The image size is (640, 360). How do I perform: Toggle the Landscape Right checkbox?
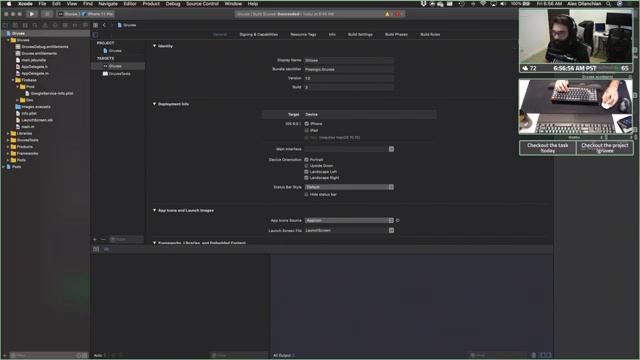pyautogui.click(x=307, y=178)
